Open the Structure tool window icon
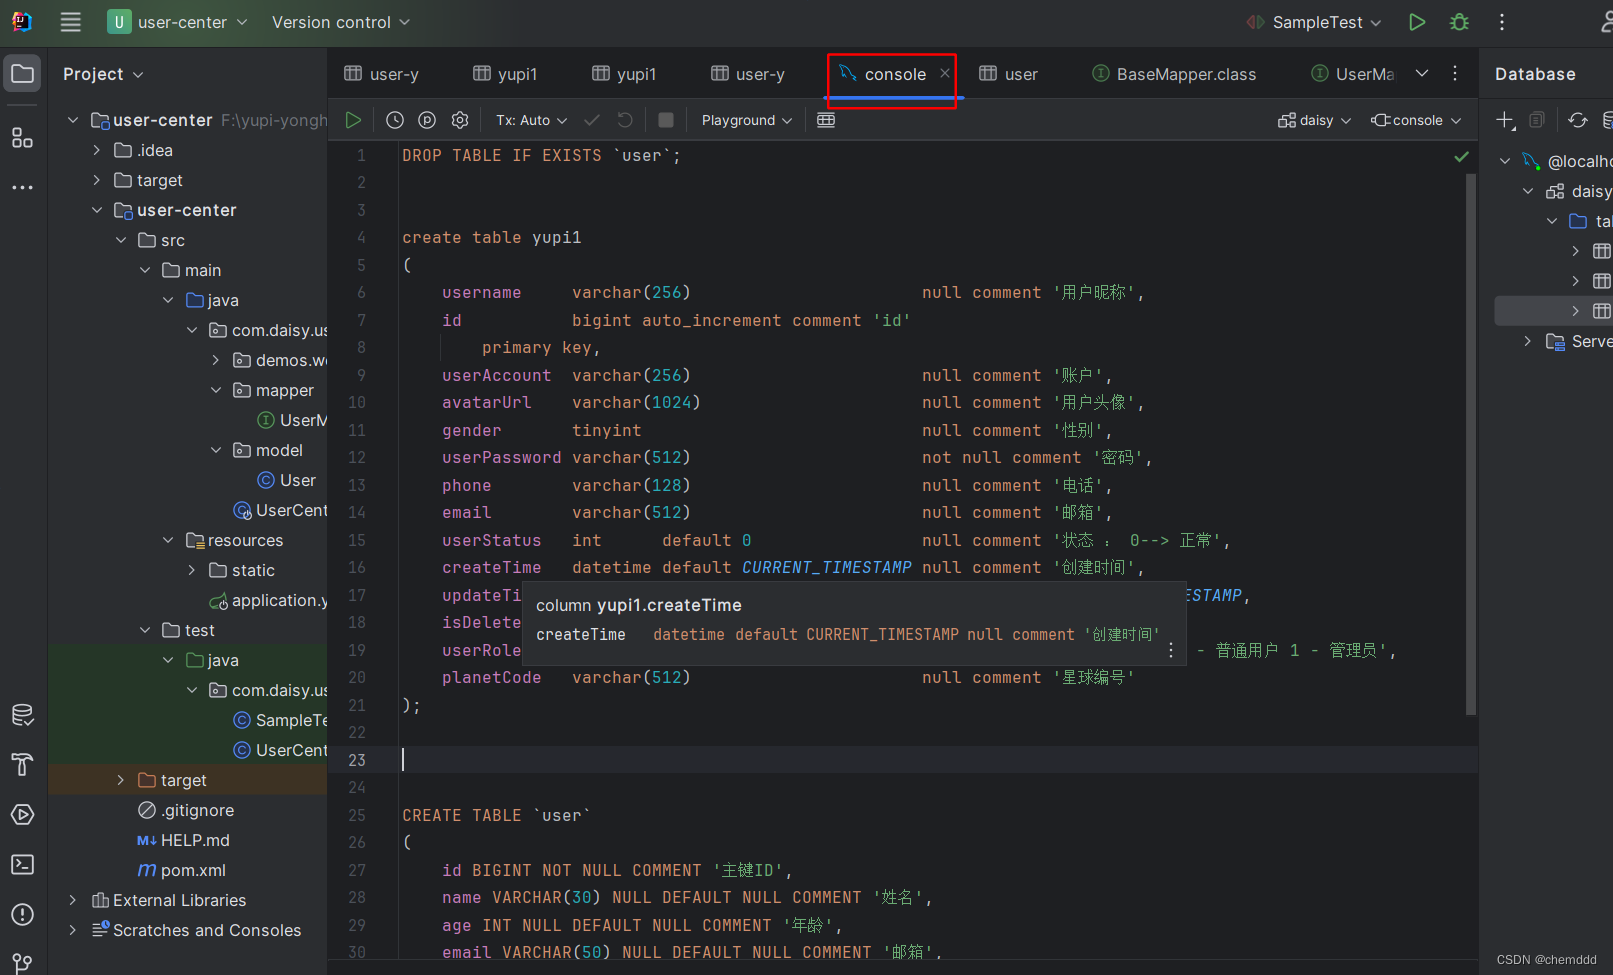Image resolution: width=1613 pixels, height=975 pixels. (22, 138)
